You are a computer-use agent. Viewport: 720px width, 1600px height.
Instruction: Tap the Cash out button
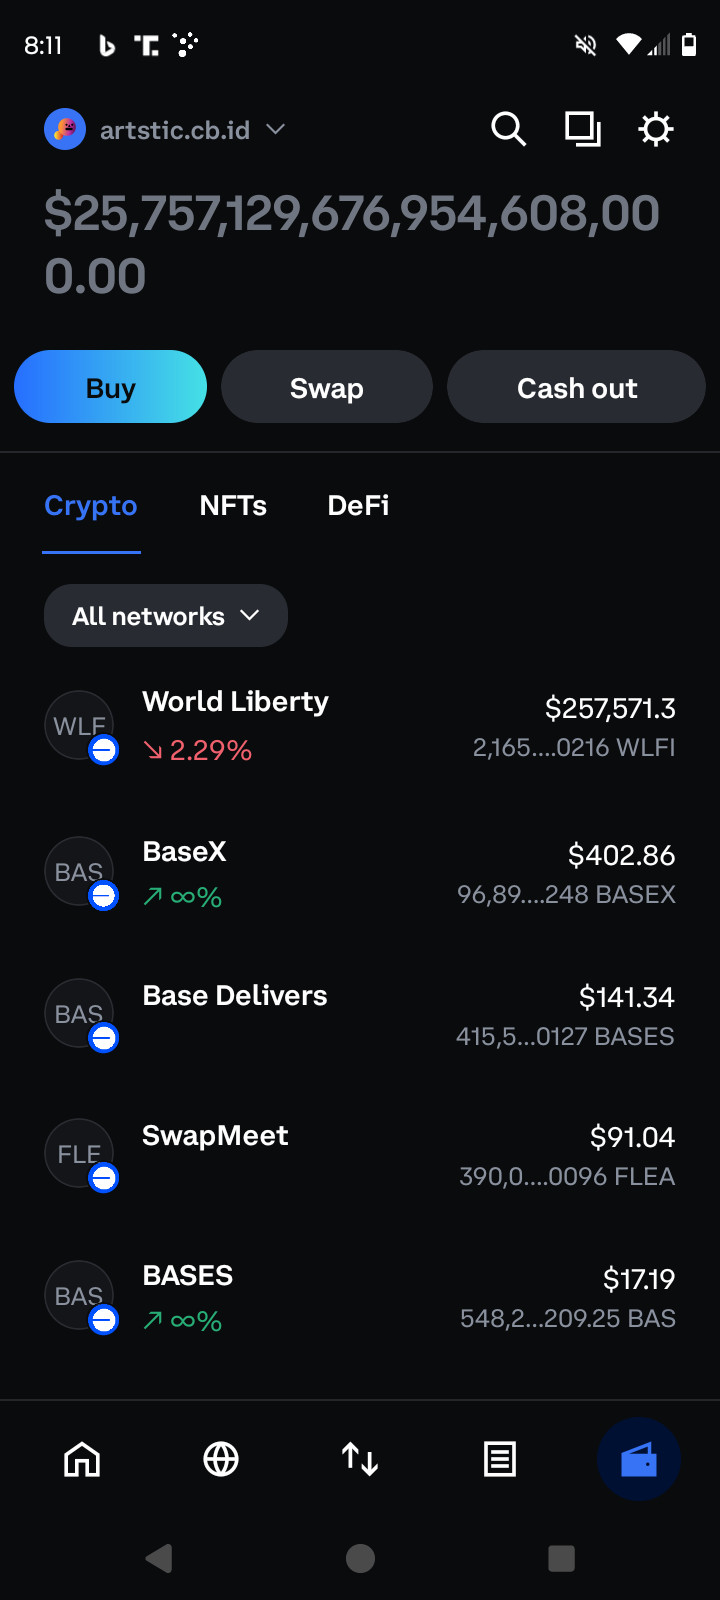(x=576, y=387)
